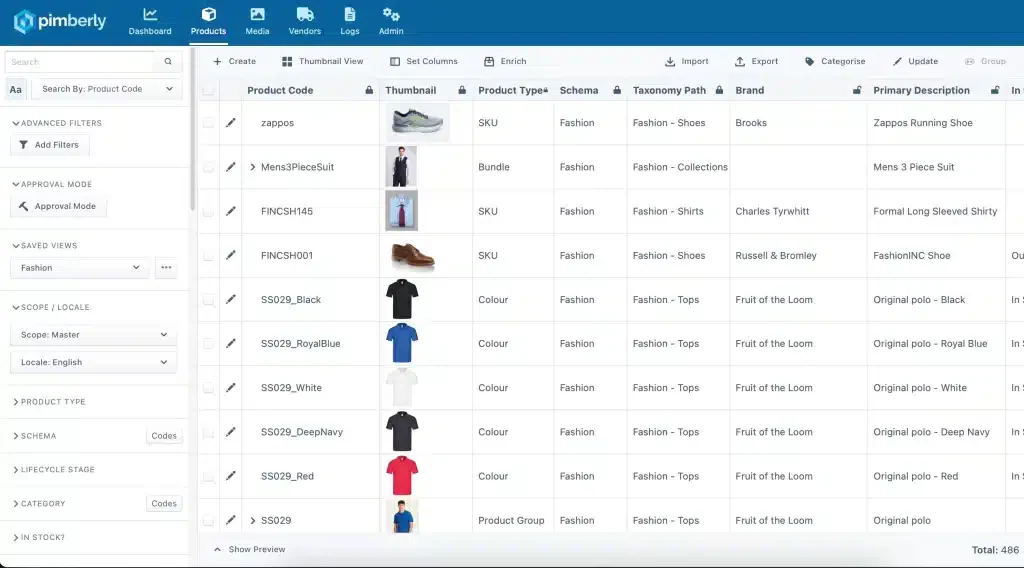The height and width of the screenshot is (568, 1024).
Task: Go to the Vendors section
Action: click(x=304, y=22)
